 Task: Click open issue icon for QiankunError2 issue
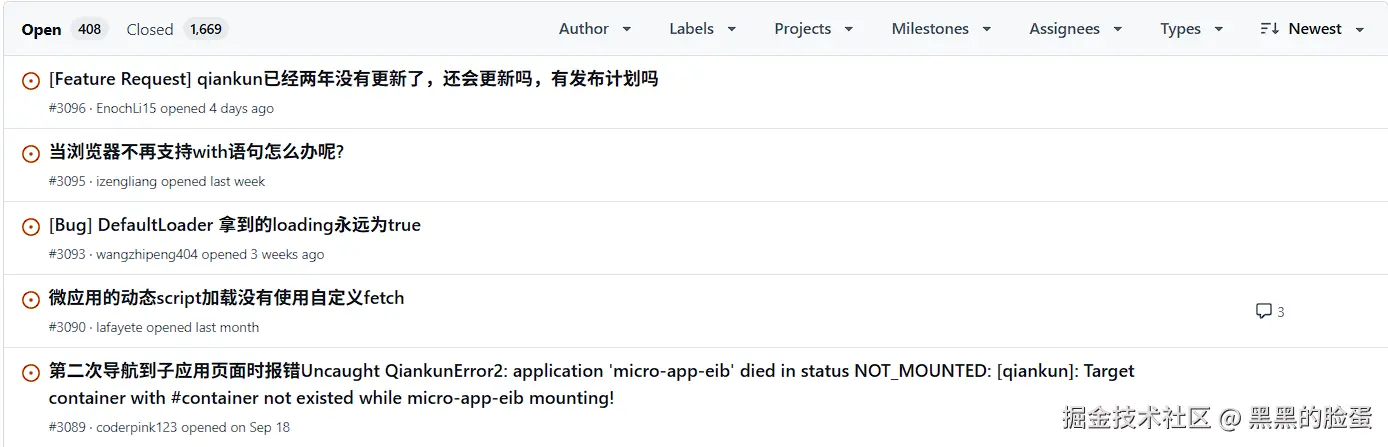click(x=31, y=373)
